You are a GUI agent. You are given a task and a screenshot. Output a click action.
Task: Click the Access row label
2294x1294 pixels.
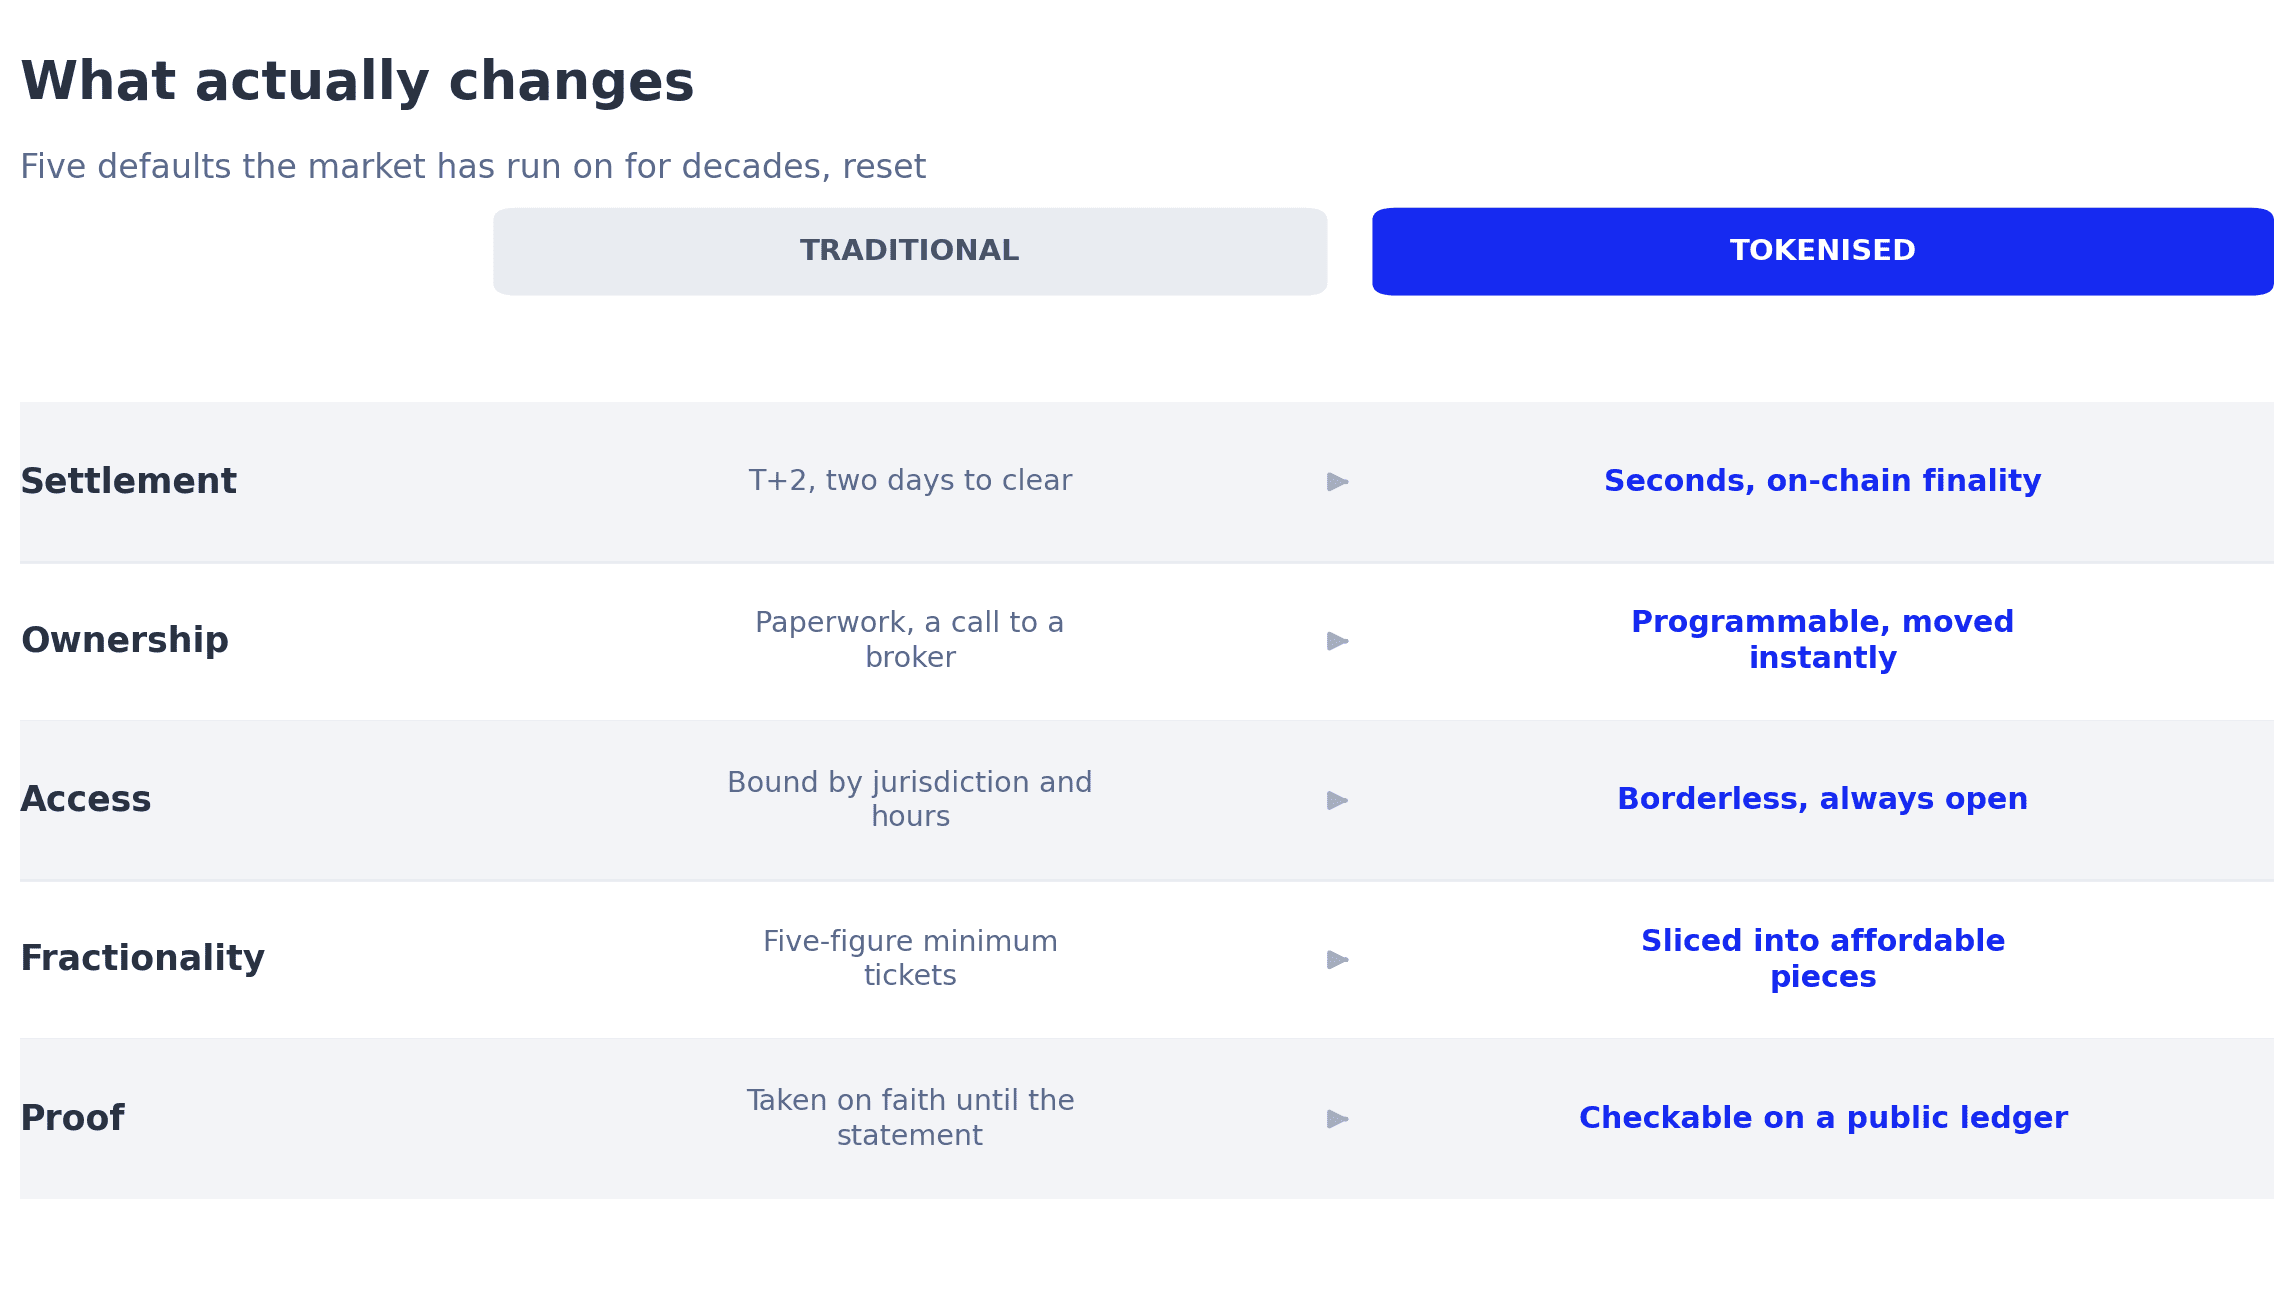coord(86,800)
